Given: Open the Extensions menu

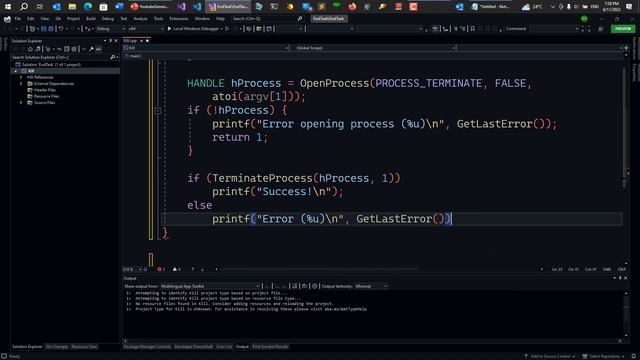Looking at the screenshot, I should coord(179,18).
